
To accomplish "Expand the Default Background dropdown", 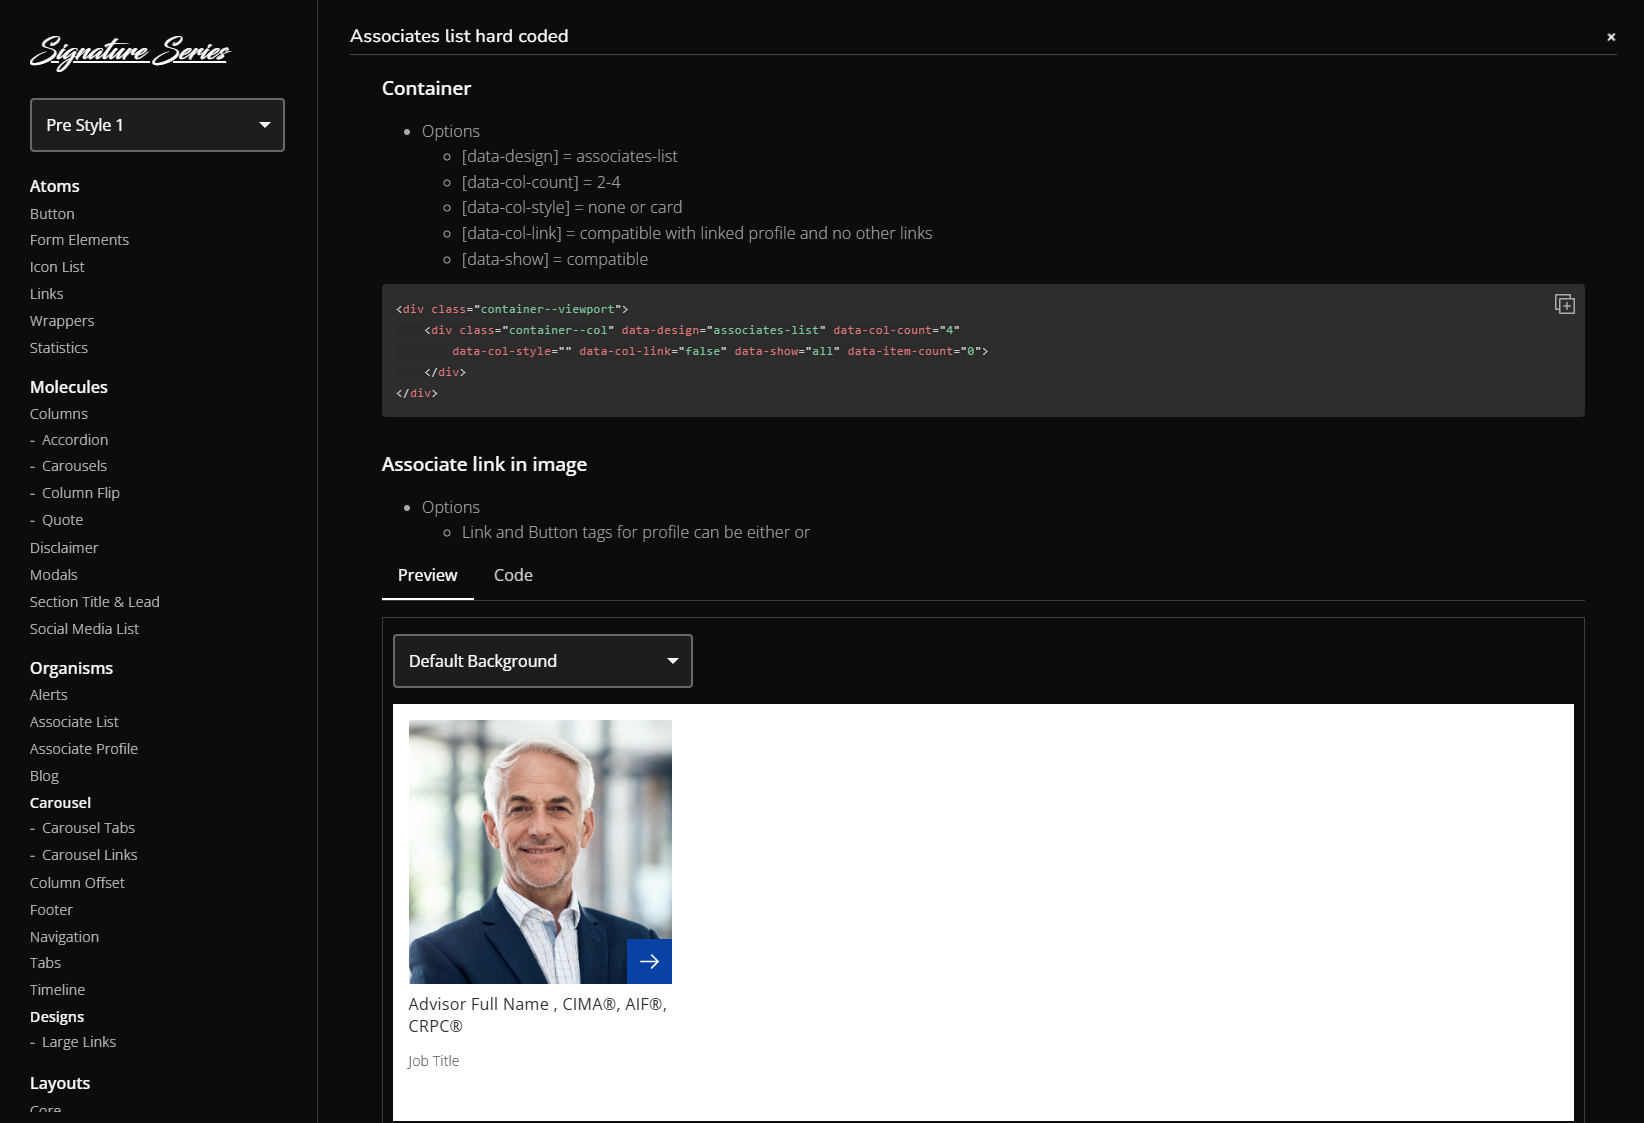I will (542, 661).
